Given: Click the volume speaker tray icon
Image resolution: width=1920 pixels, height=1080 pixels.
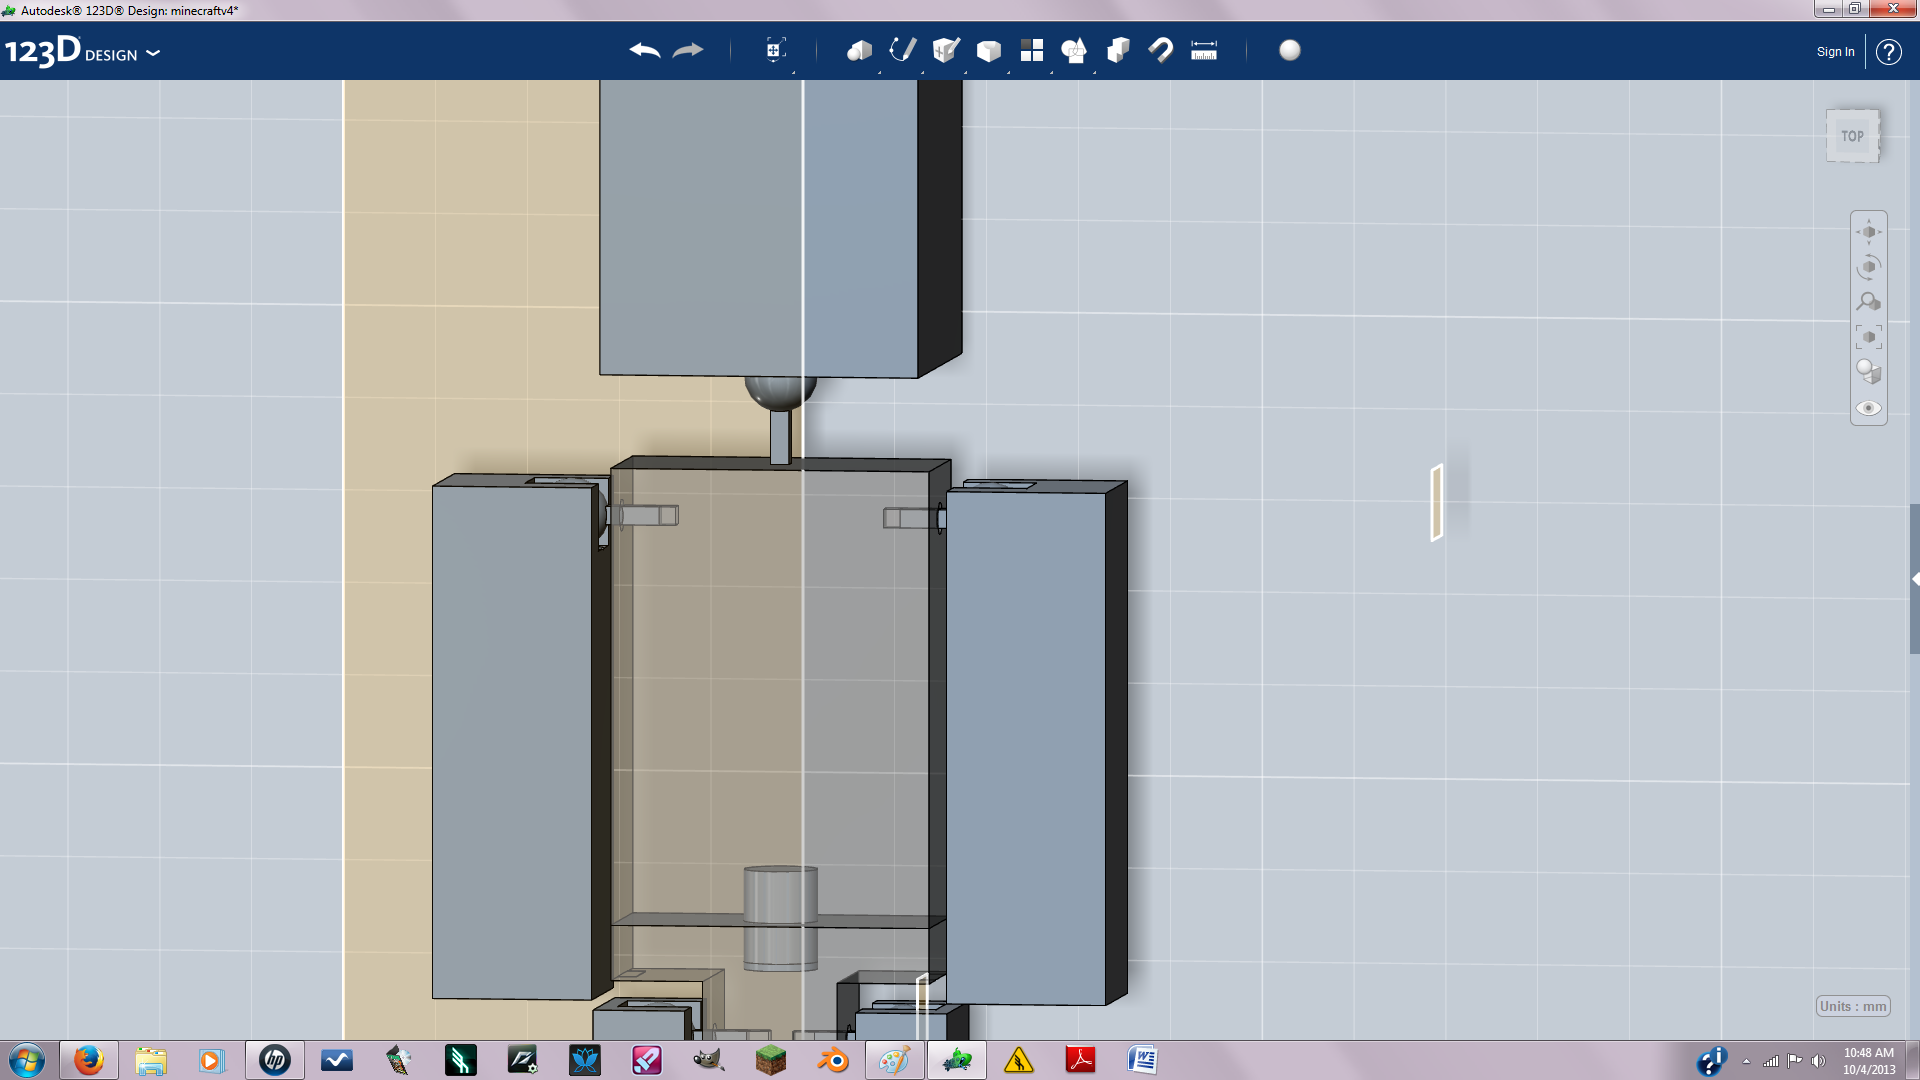Looking at the screenshot, I should pyautogui.click(x=1818, y=1061).
